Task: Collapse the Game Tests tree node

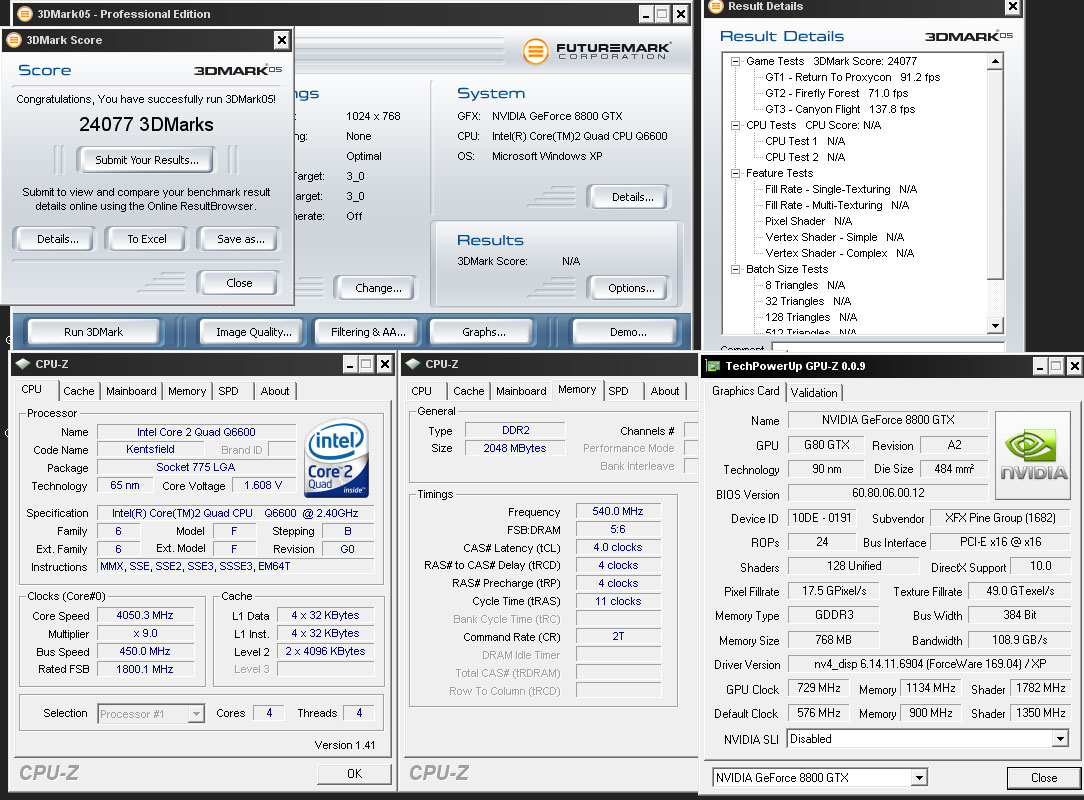Action: tap(736, 62)
